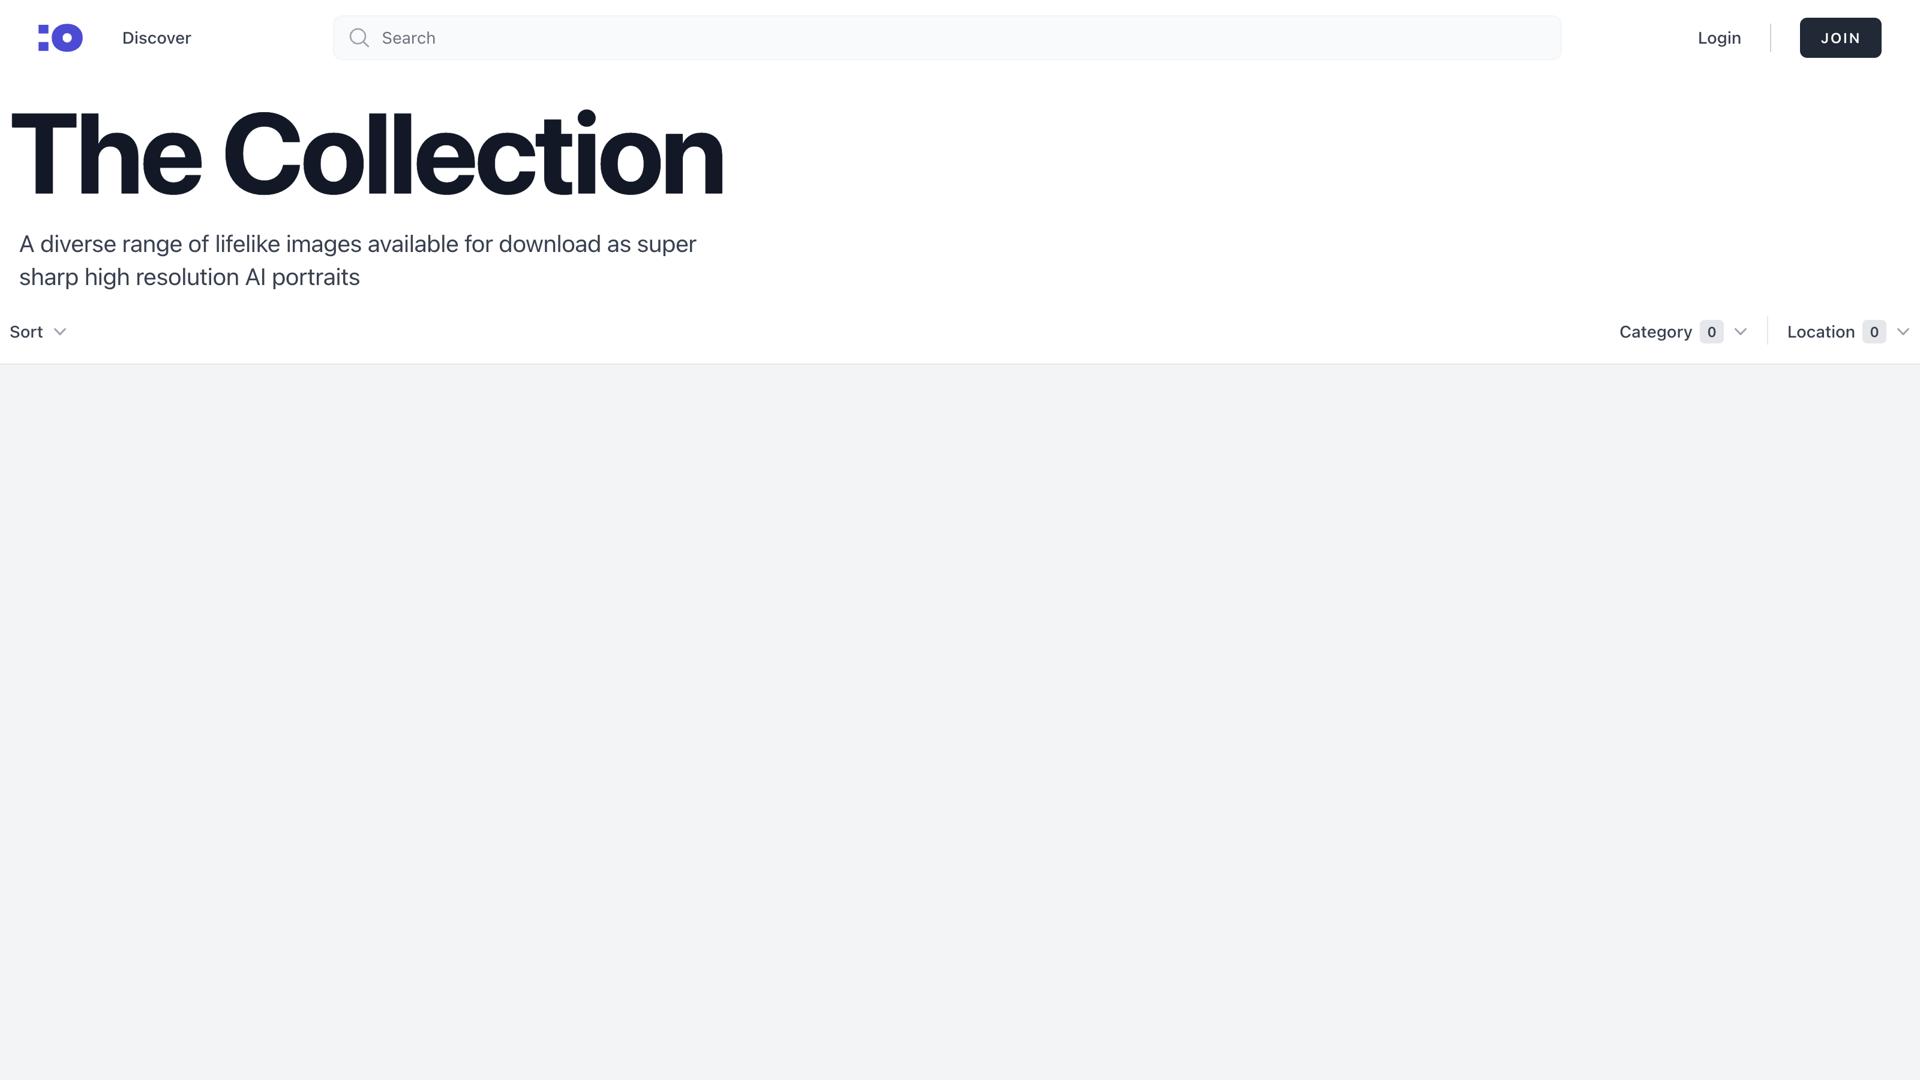1920x1080 pixels.
Task: Open the Discover navigation item
Action: 156,38
